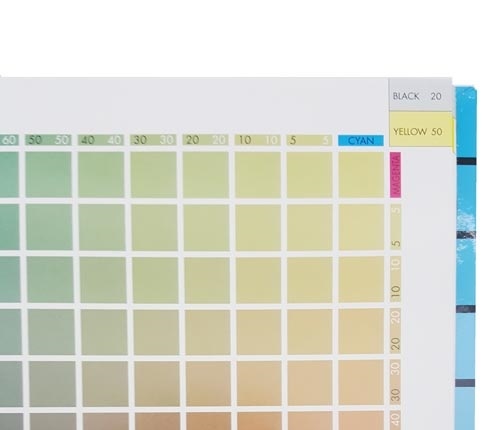Viewport: 500px width, 430px height.
Task: Click the cyan column header 30
Action: 153,140
